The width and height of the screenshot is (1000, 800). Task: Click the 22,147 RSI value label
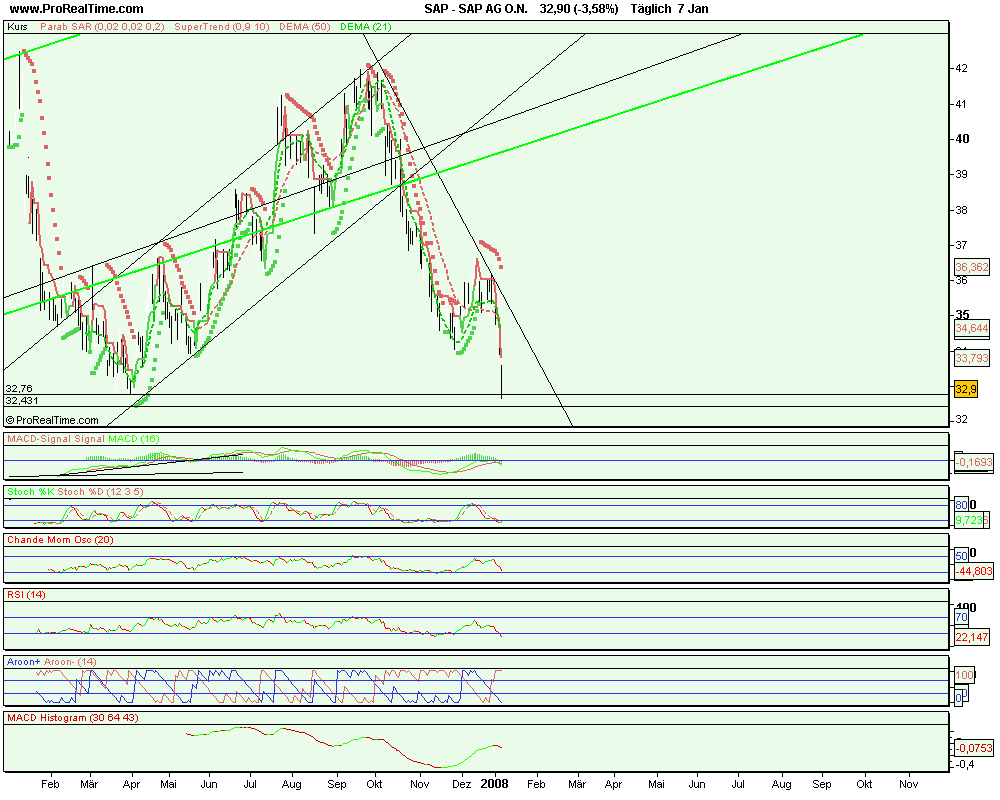(973, 637)
